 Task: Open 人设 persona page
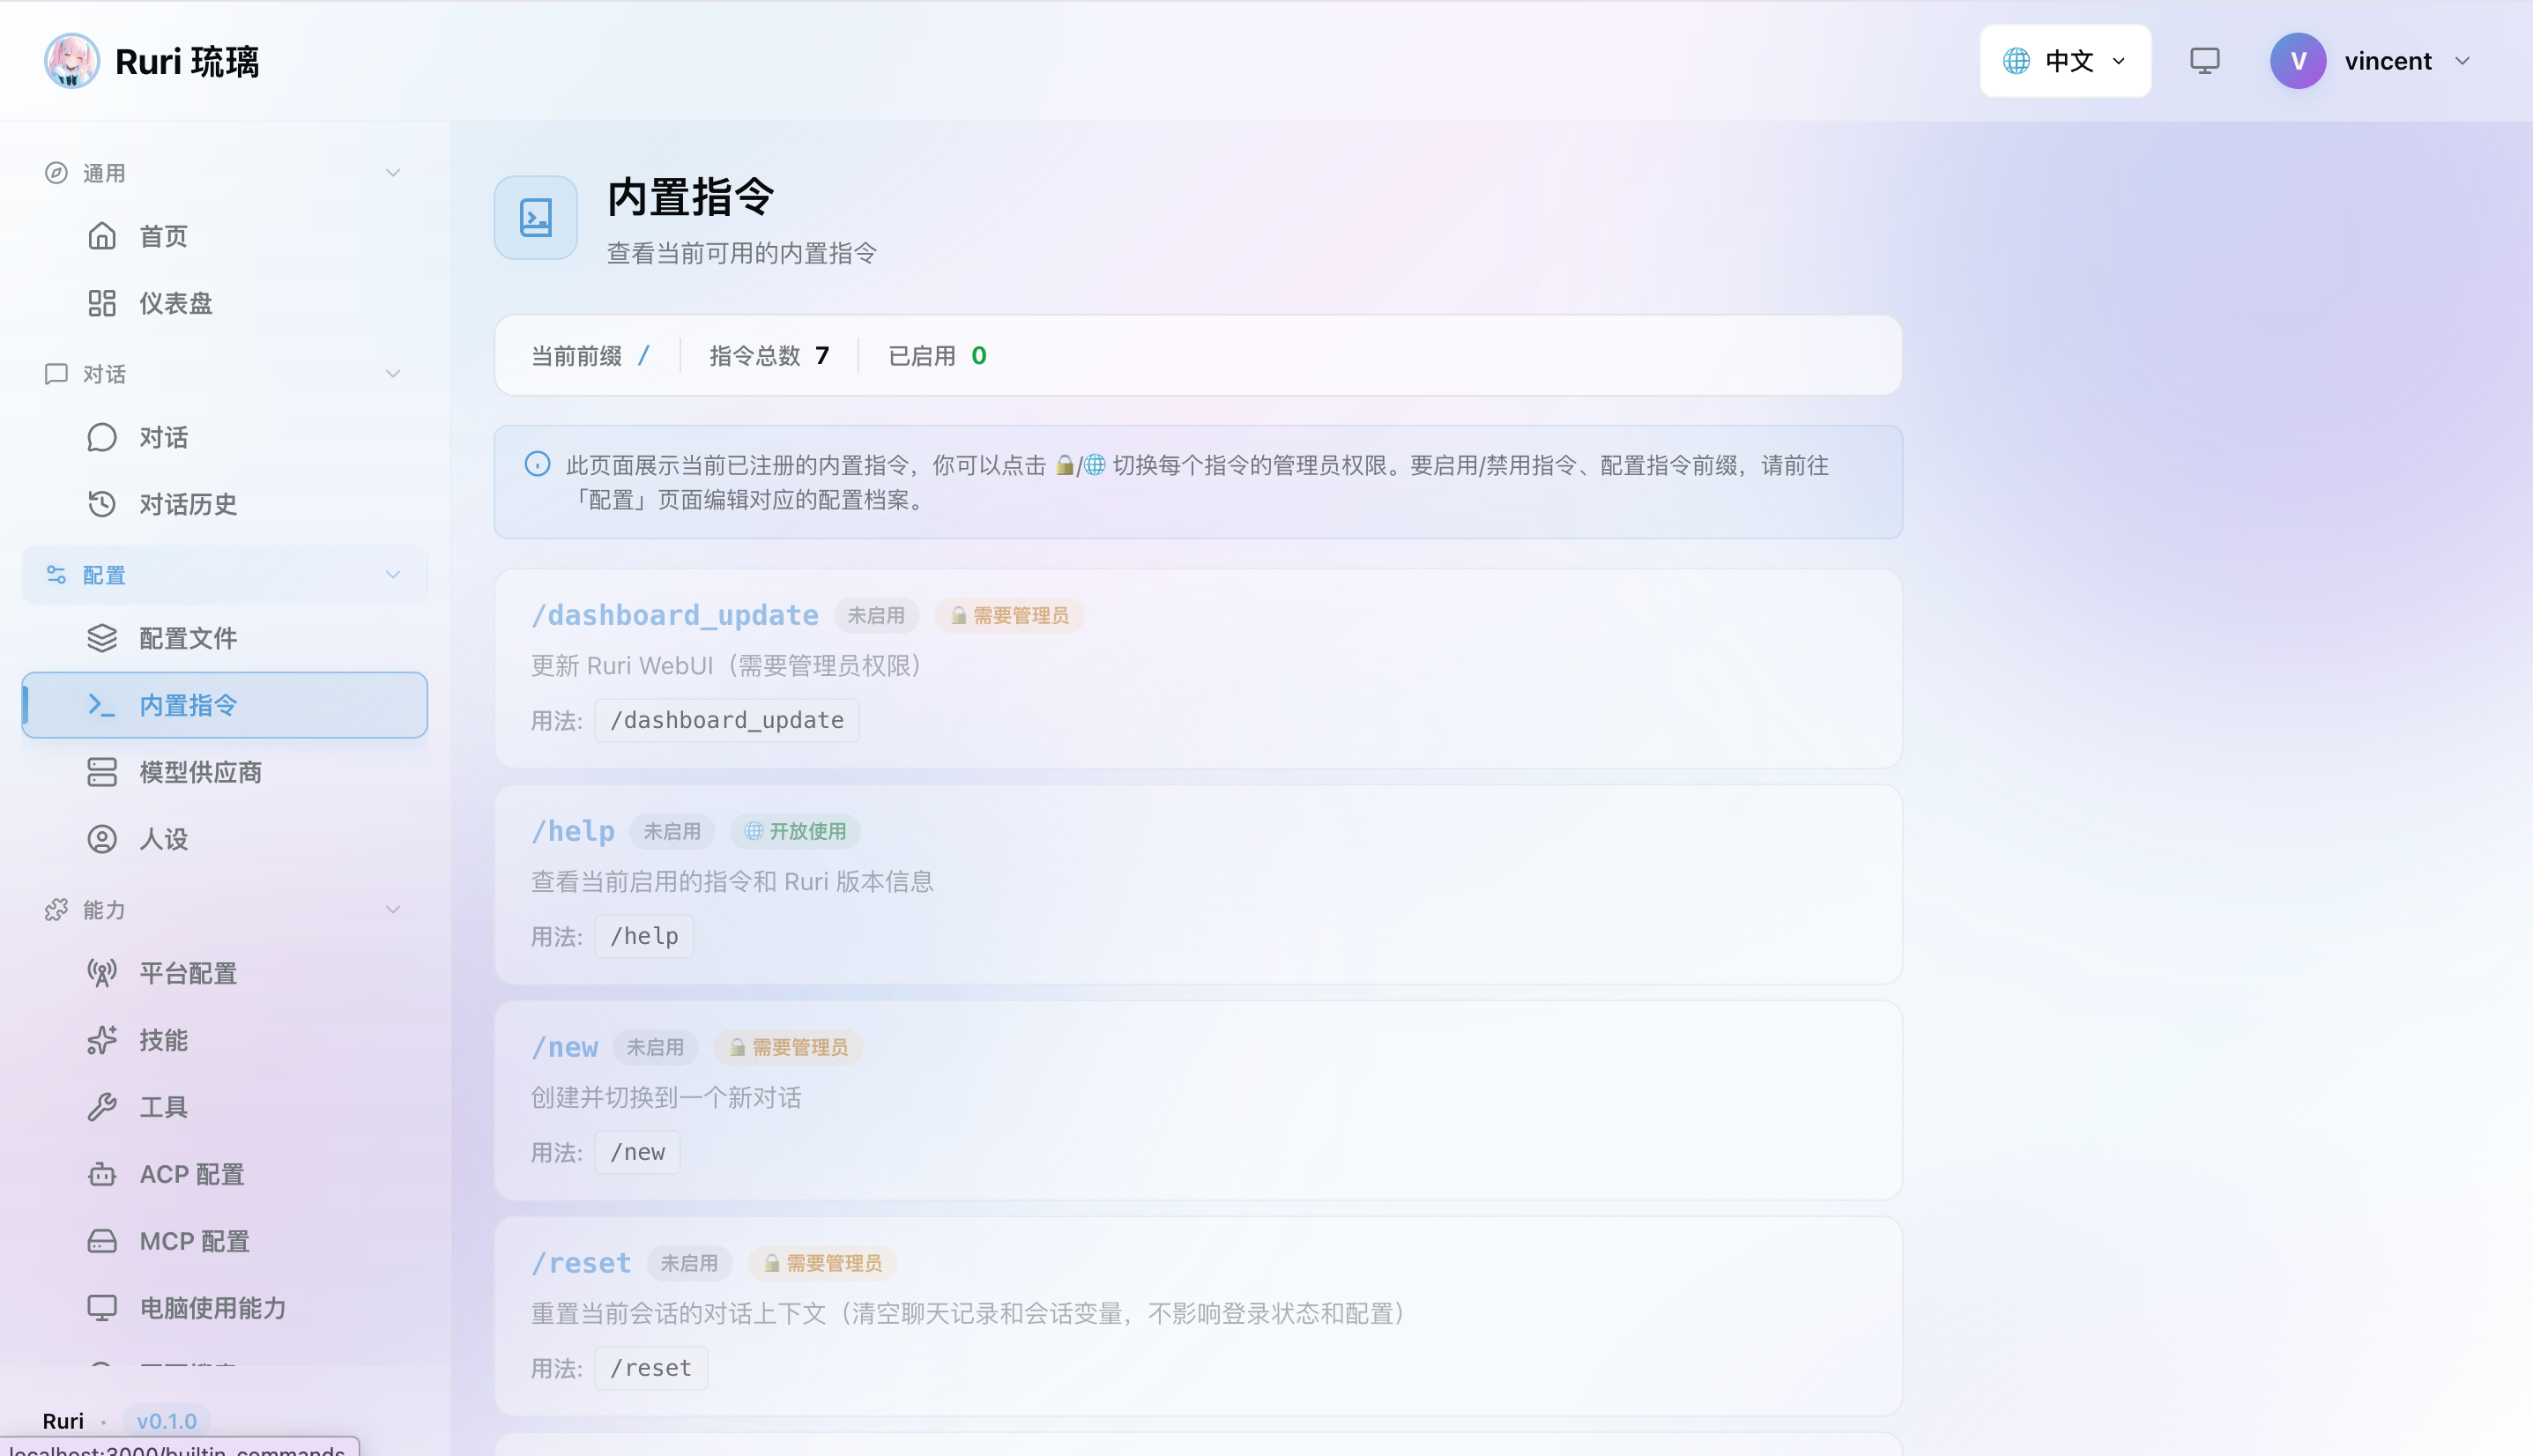(x=225, y=839)
